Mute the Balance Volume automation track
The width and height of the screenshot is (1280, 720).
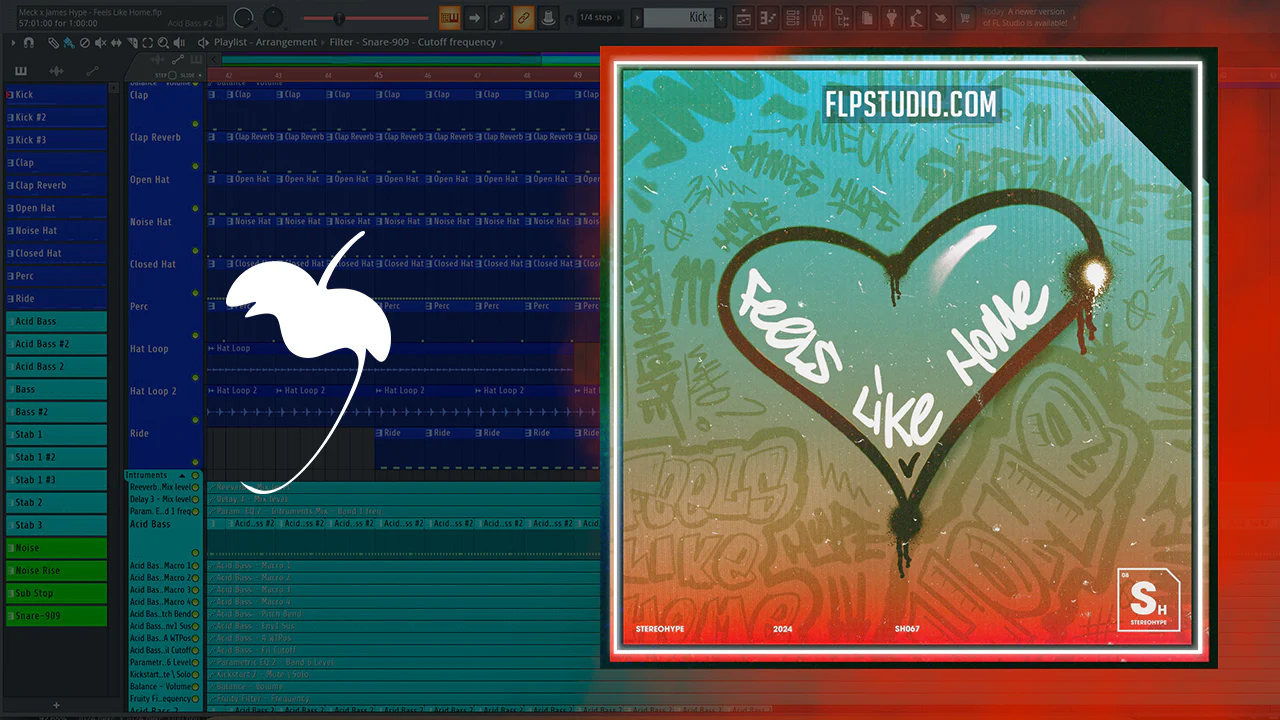point(195,686)
